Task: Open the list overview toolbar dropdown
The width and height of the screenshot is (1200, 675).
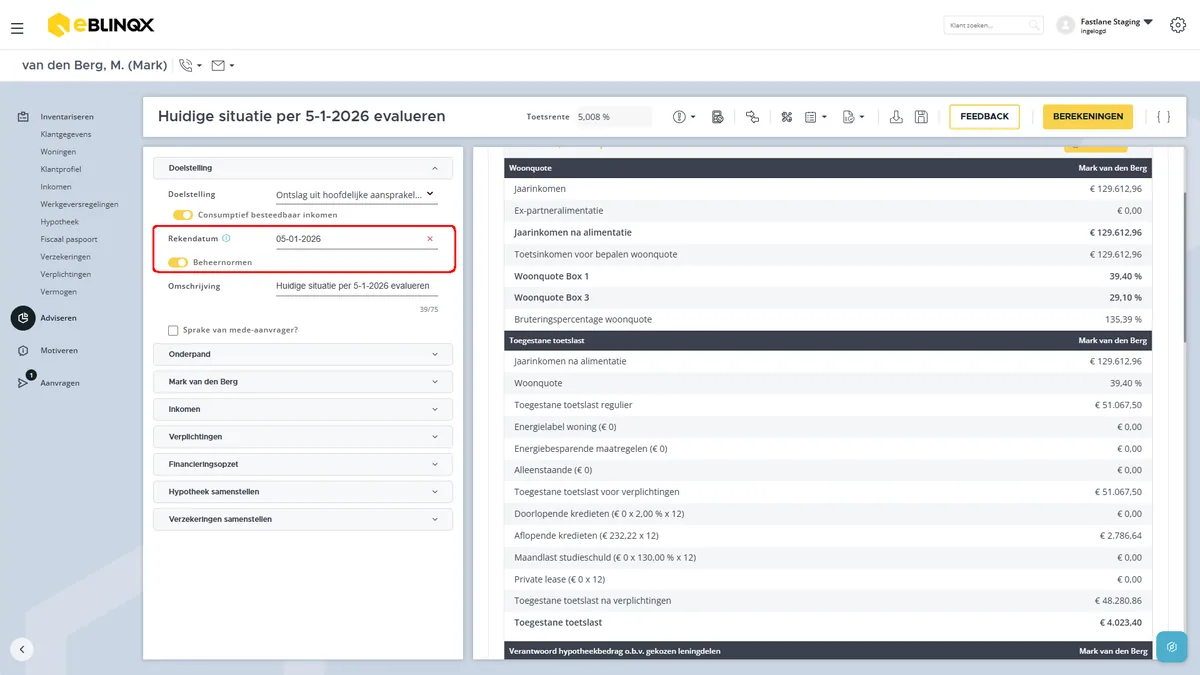Action: [816, 117]
